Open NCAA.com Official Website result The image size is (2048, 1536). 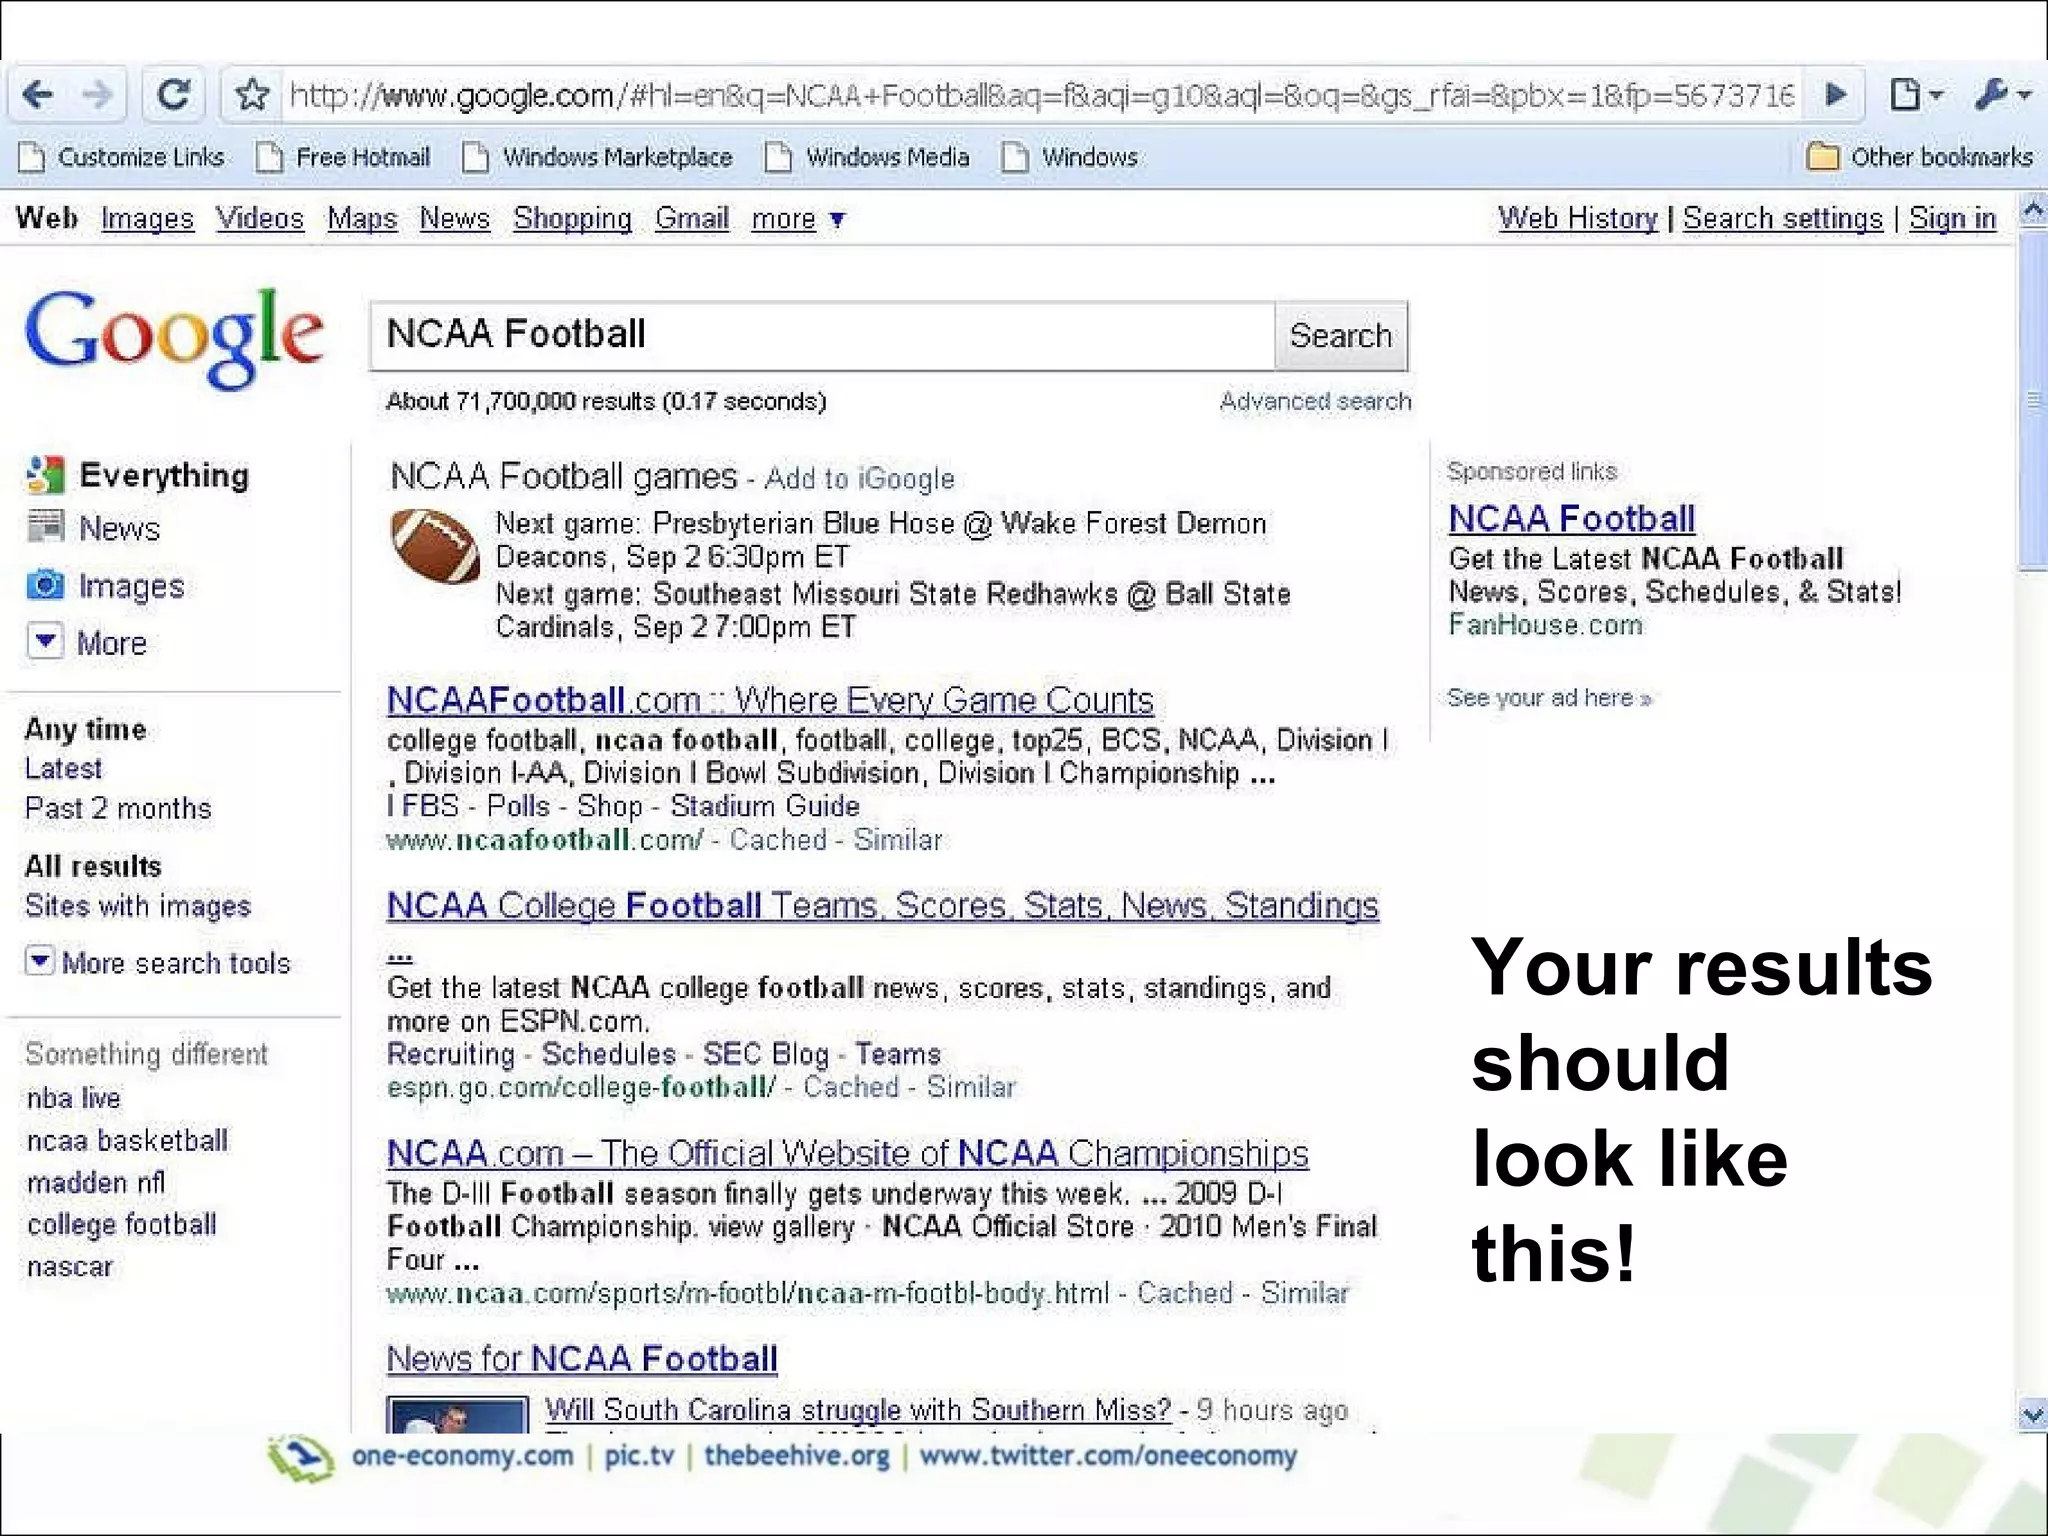point(847,1153)
